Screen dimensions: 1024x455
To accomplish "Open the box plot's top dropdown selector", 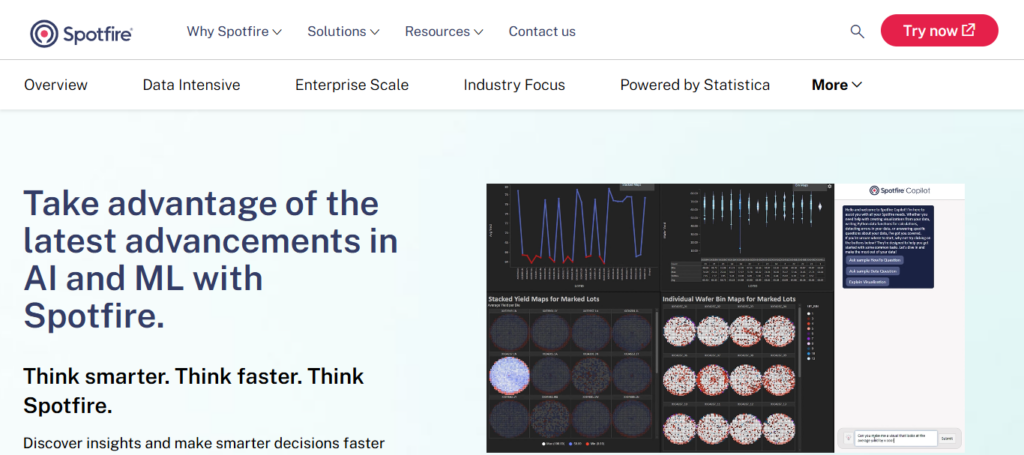I will (810, 187).
